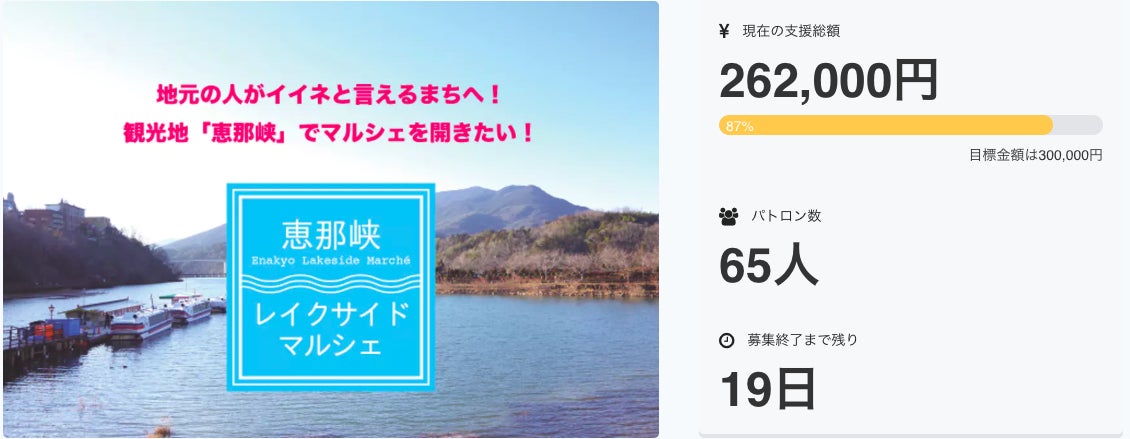Screen dimensions: 1130x439
Task: Click the 19日 remaining days value
Action: point(767,389)
